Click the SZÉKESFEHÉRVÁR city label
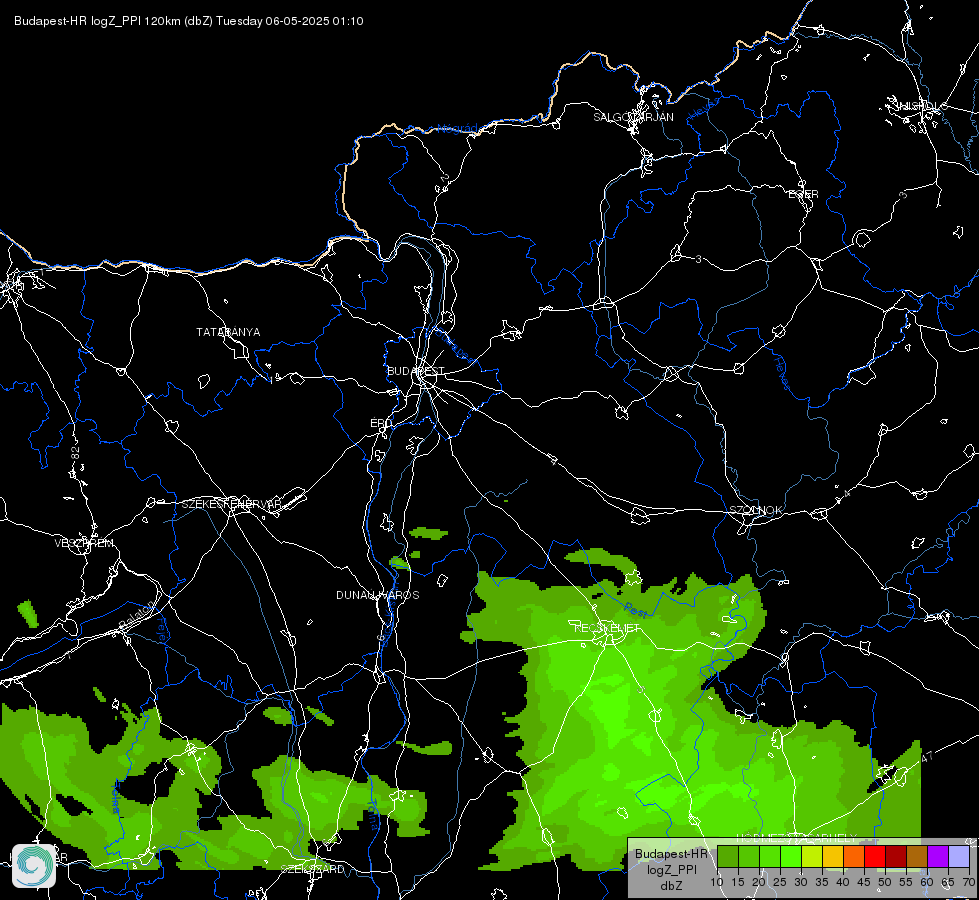The image size is (979, 900). [x=231, y=504]
